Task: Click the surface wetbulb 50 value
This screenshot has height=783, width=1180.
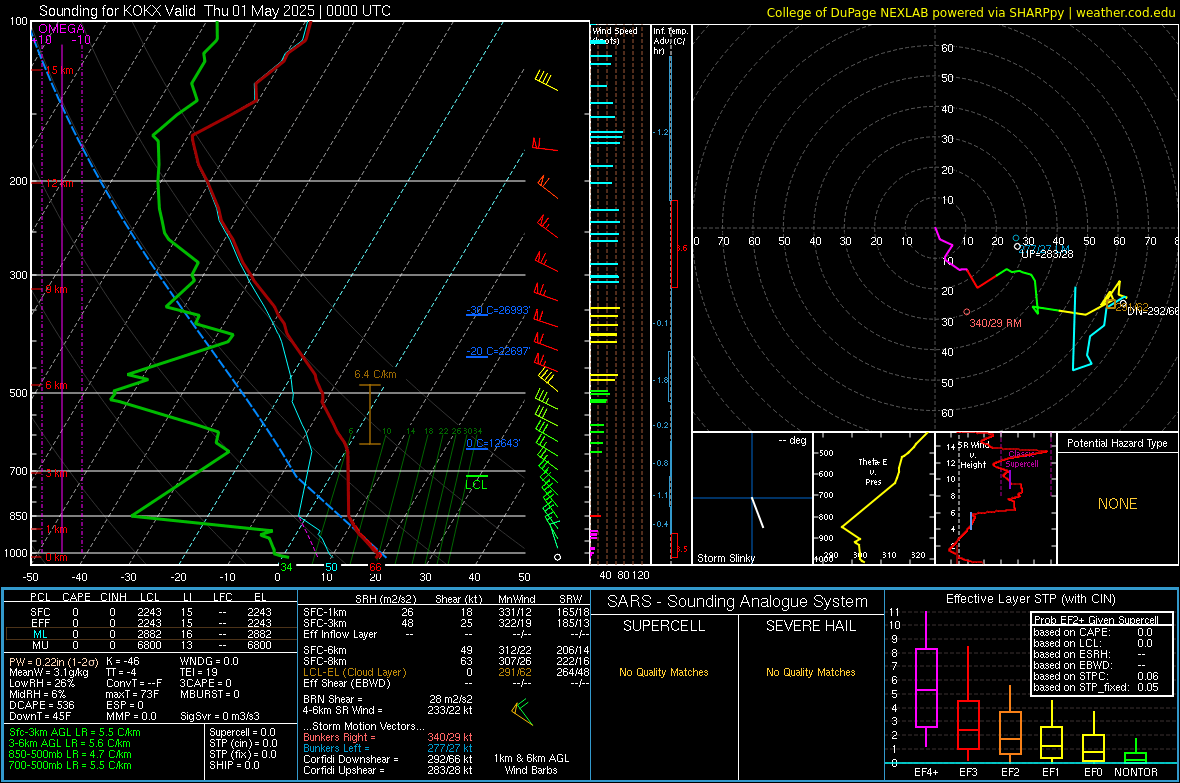Action: [331, 567]
